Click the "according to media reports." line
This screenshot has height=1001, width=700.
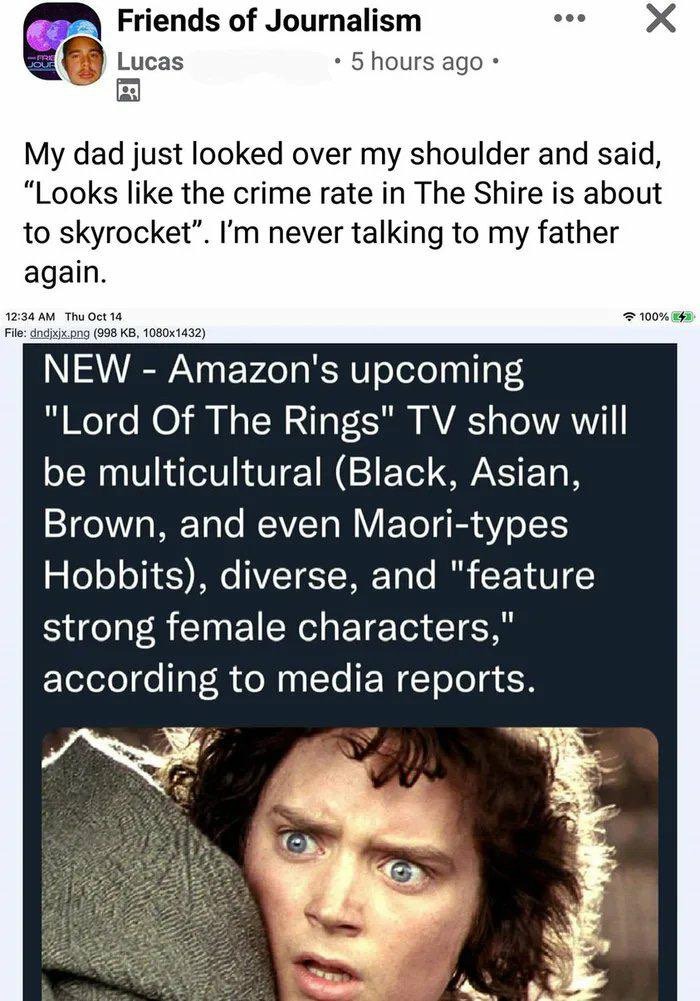click(288, 679)
